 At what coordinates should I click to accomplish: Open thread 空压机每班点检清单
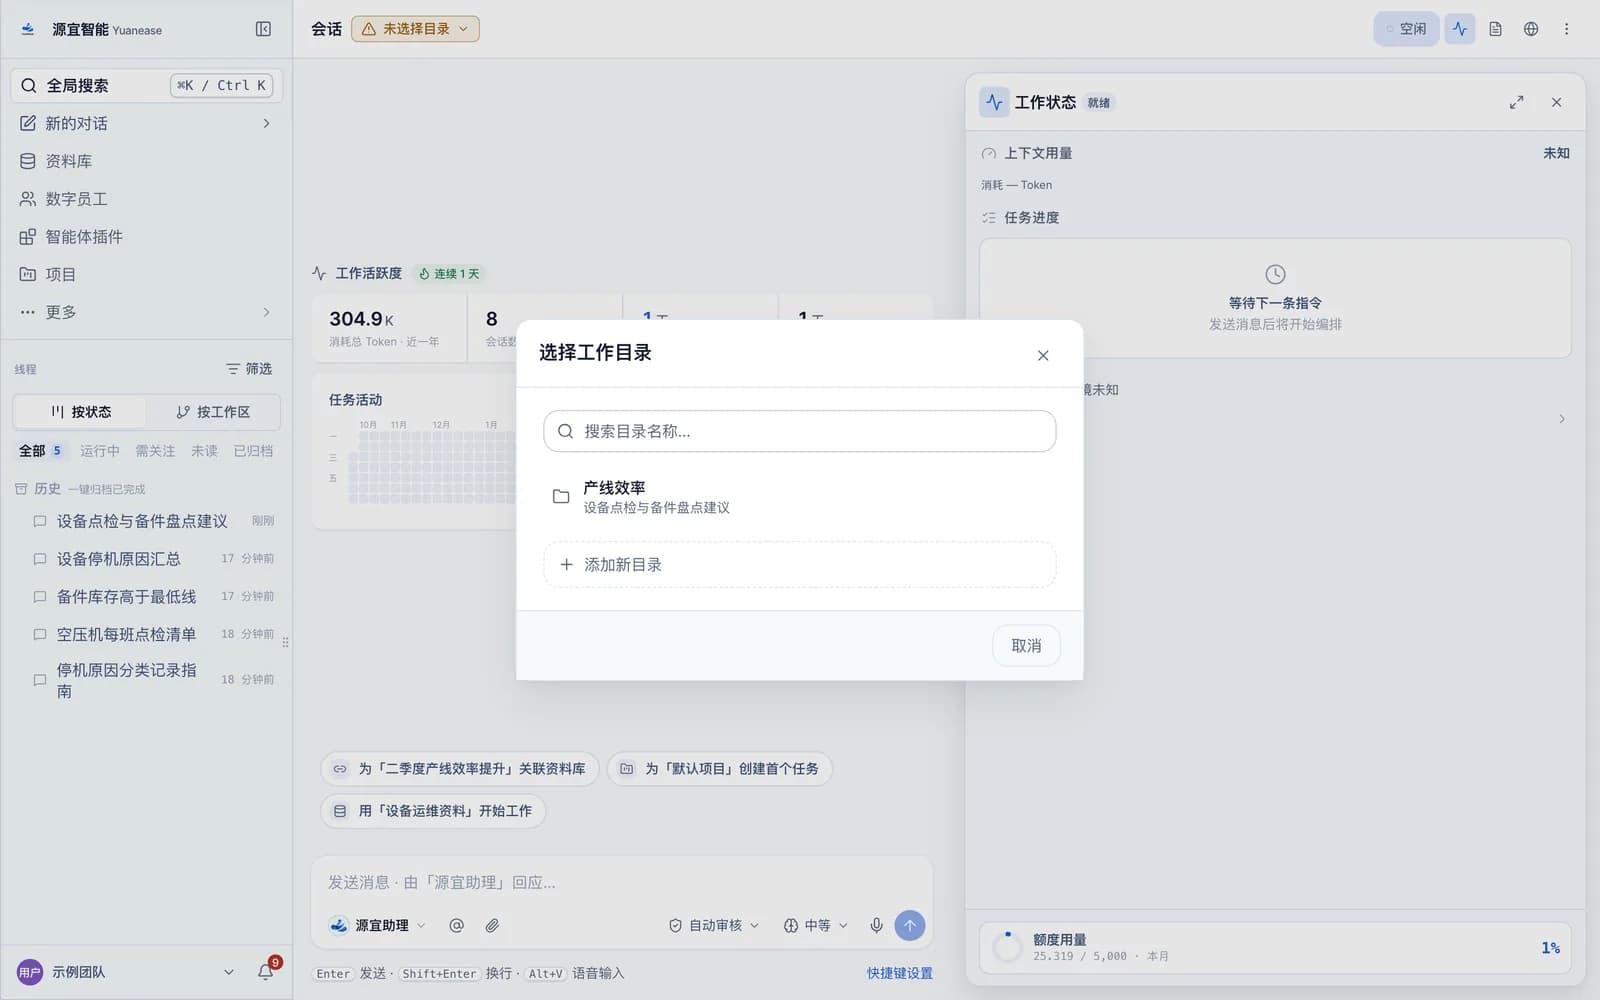(x=153, y=634)
